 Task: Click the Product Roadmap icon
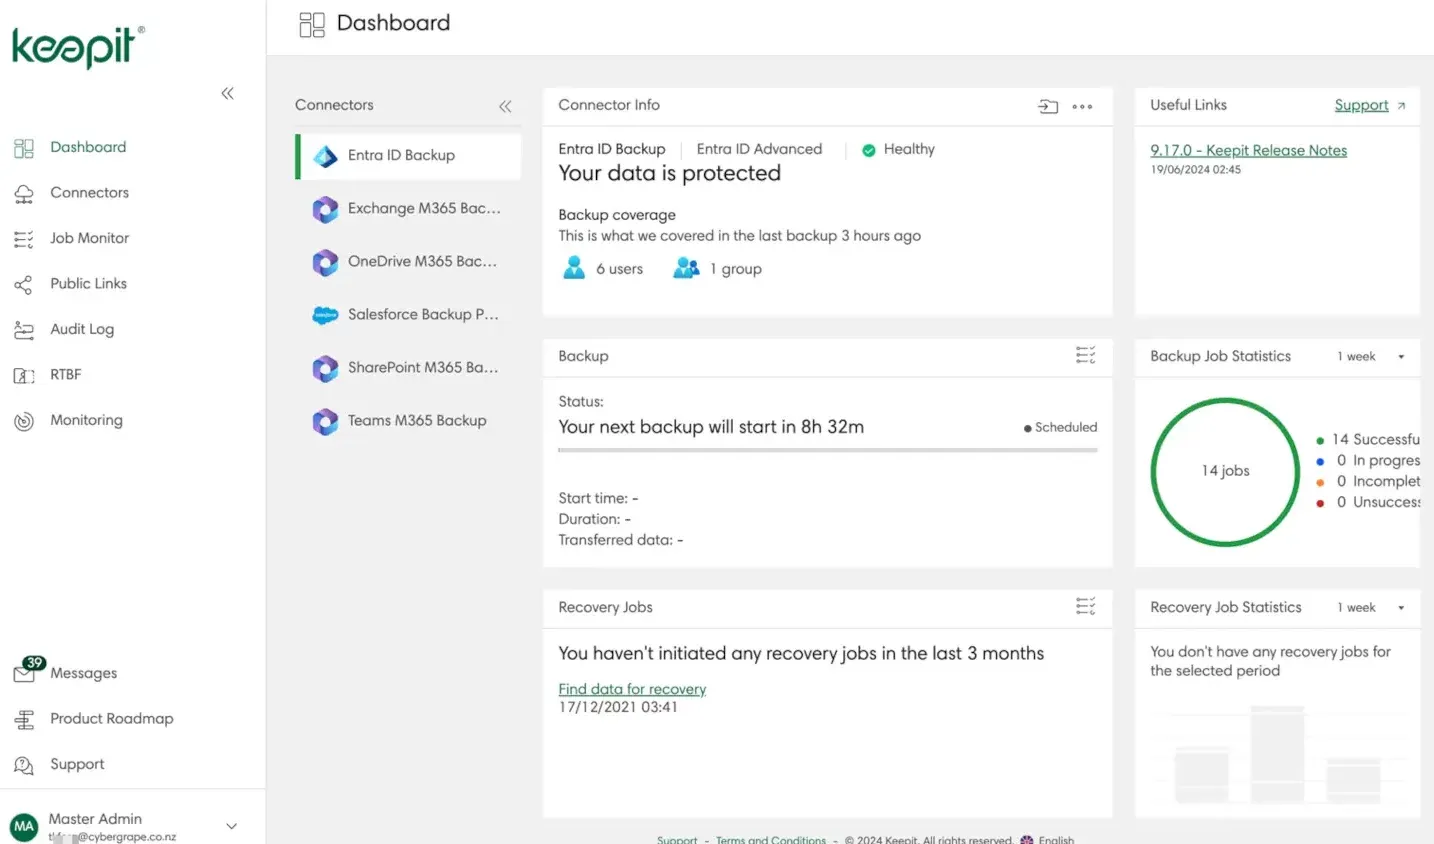coord(24,719)
